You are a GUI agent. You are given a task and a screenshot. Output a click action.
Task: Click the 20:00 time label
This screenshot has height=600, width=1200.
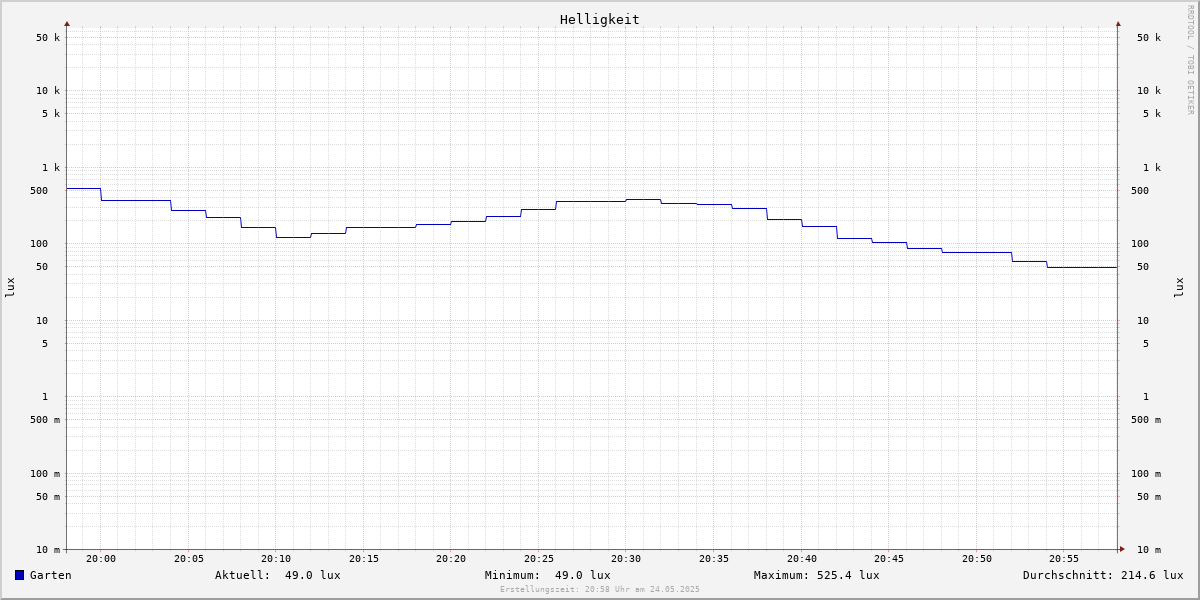pyautogui.click(x=101, y=559)
